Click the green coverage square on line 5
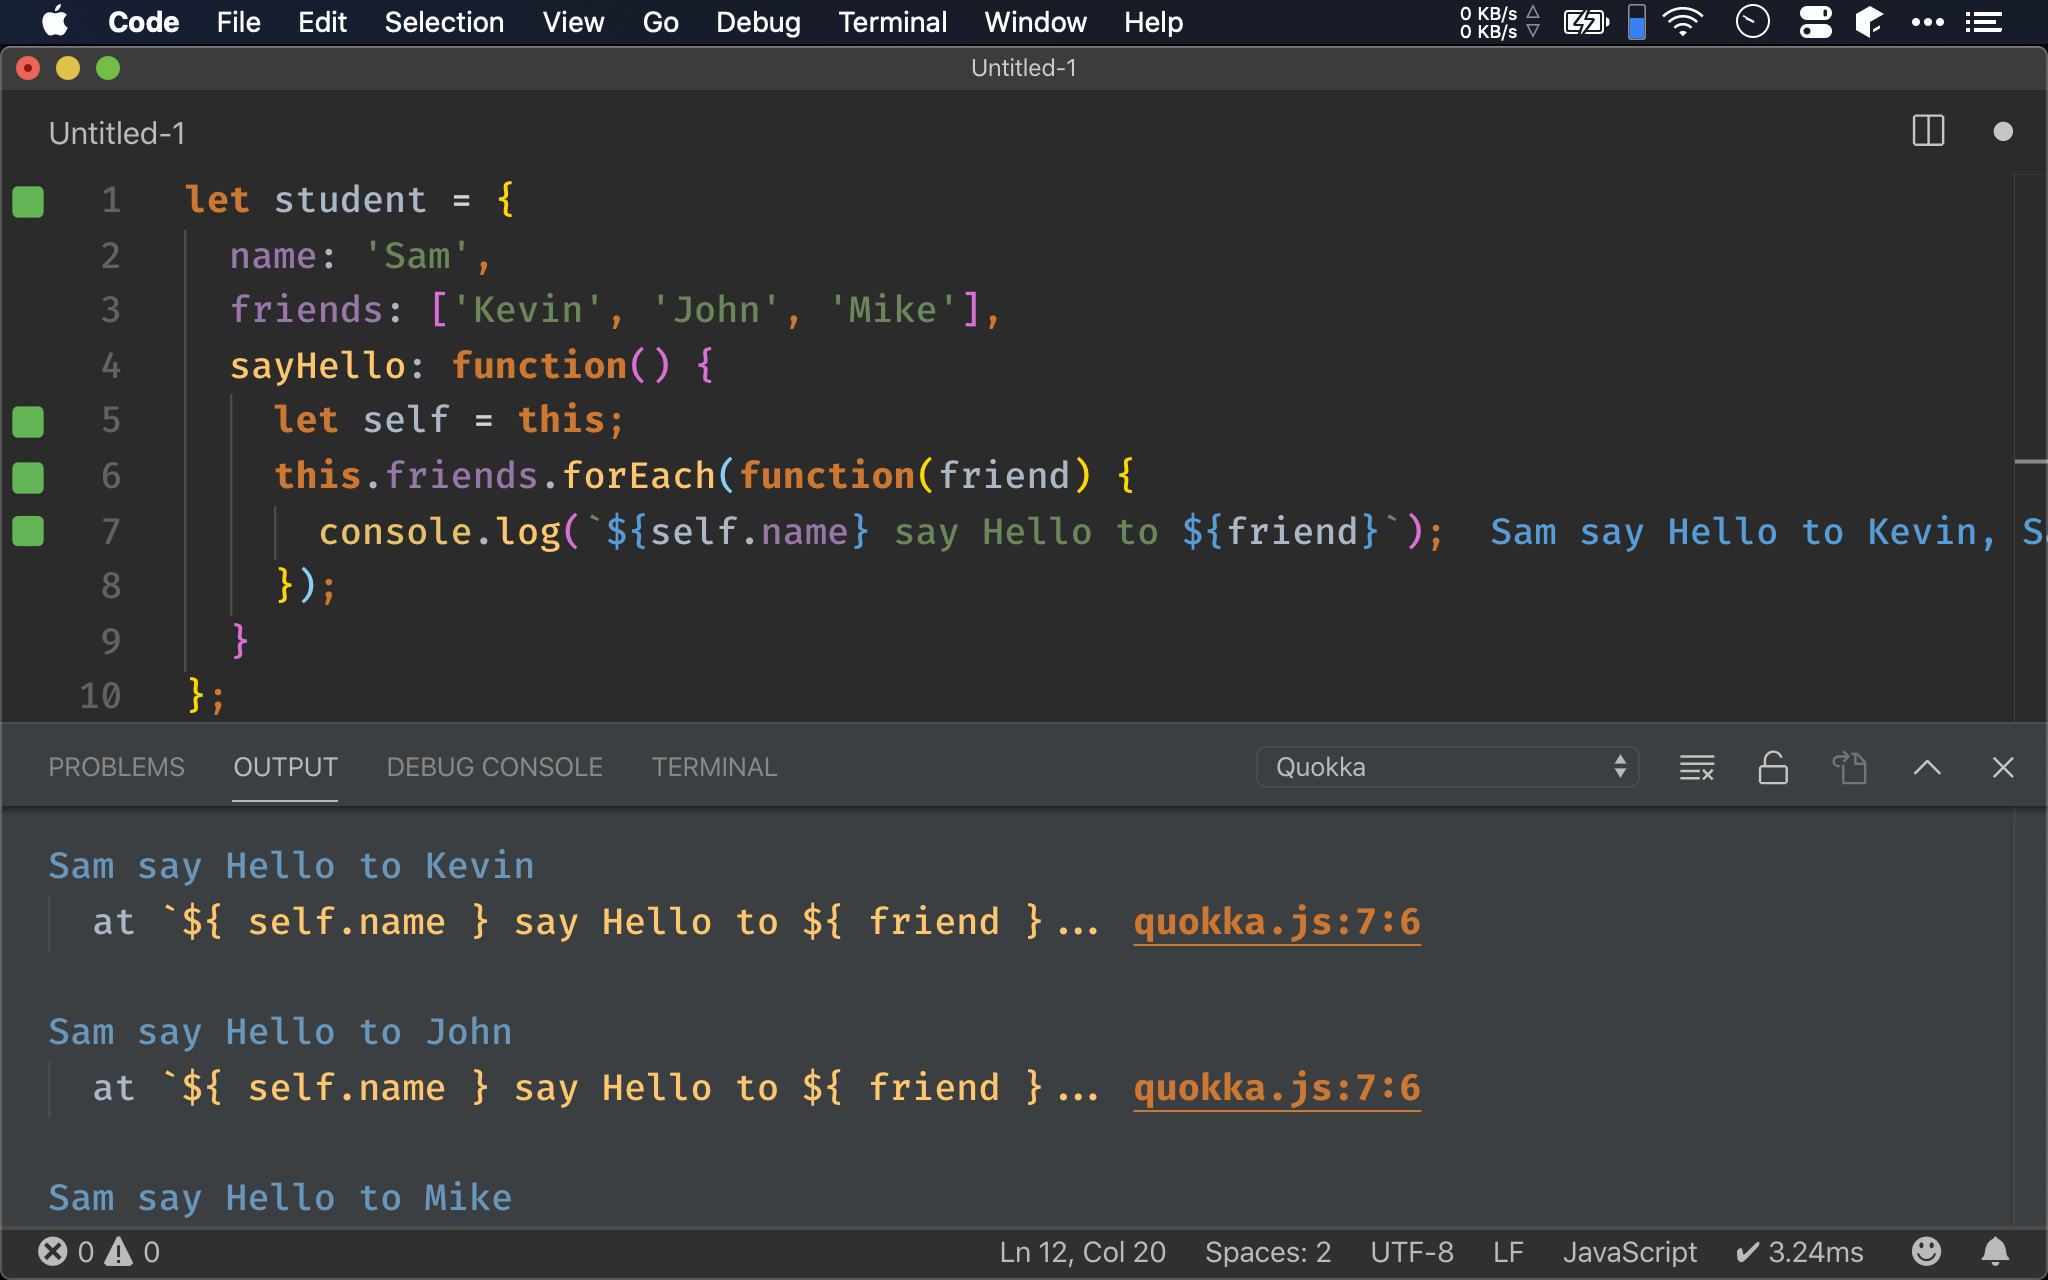This screenshot has height=1280, width=2048. pos(28,421)
